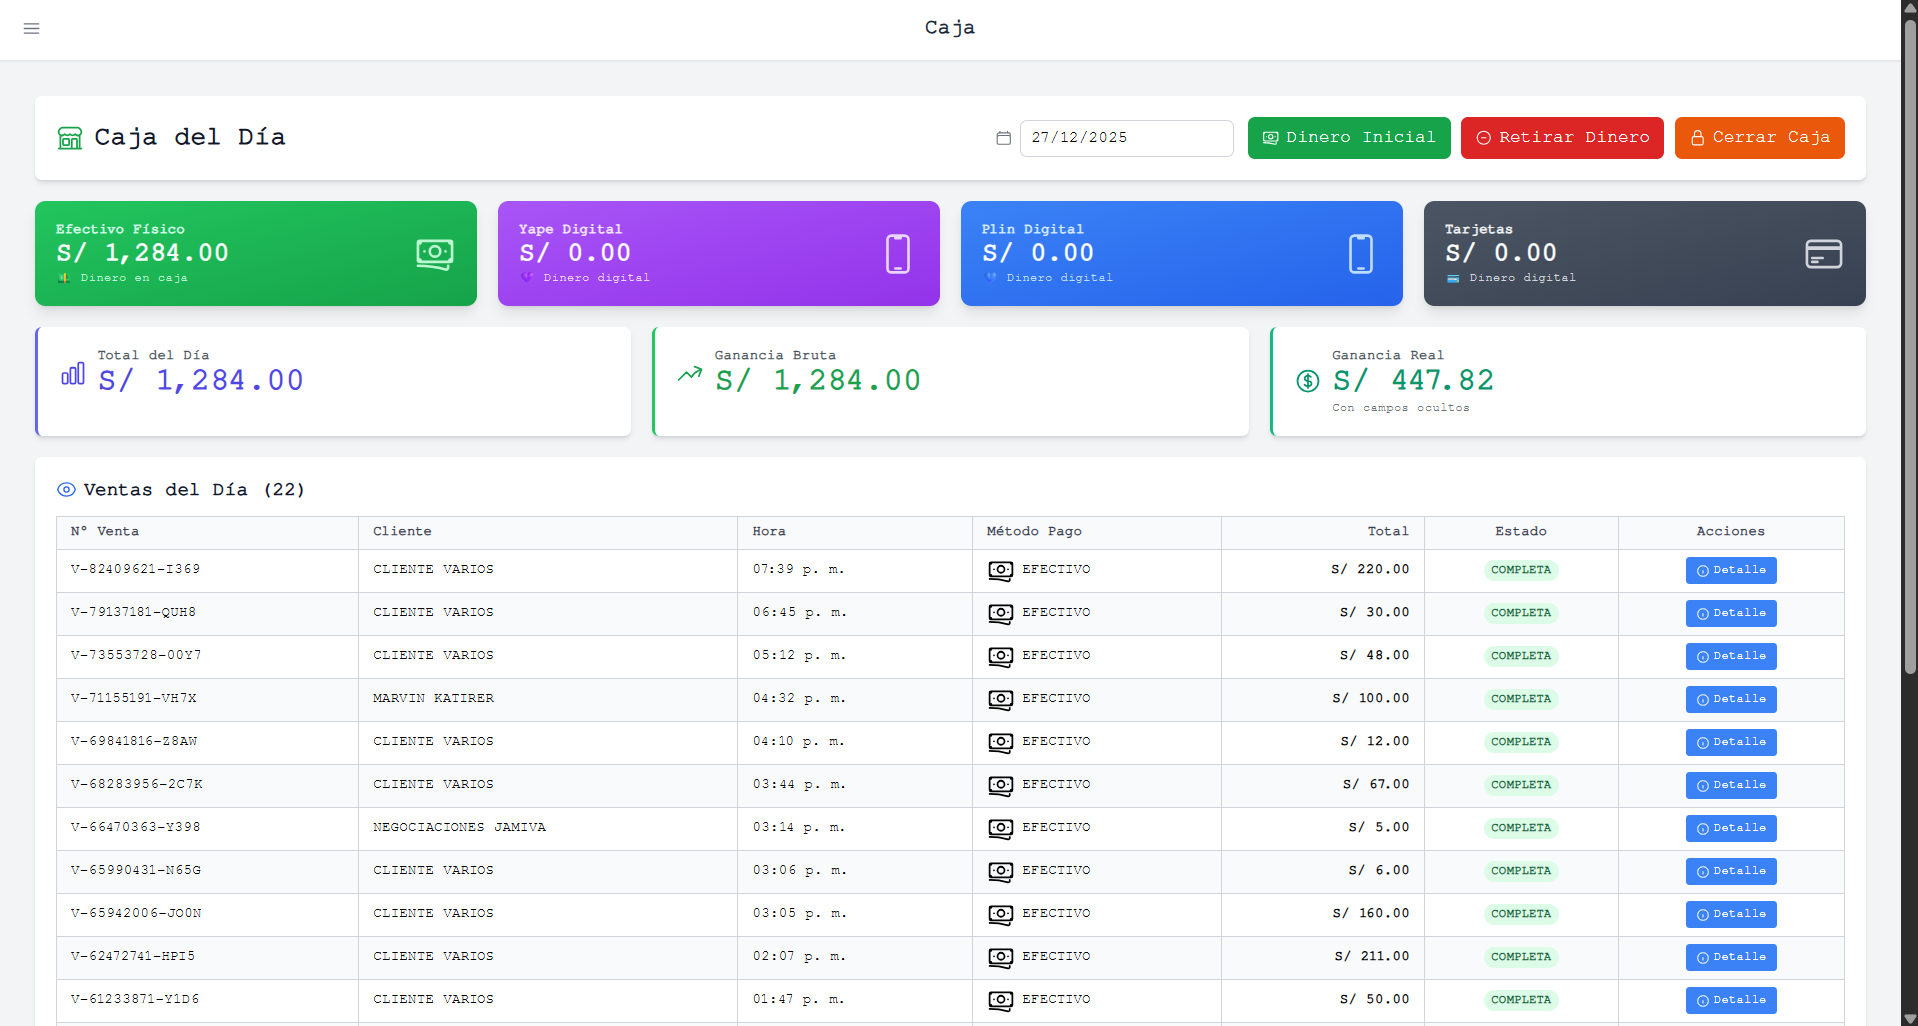Click the Total column header
The width and height of the screenshot is (1918, 1026).
pyautogui.click(x=1388, y=532)
